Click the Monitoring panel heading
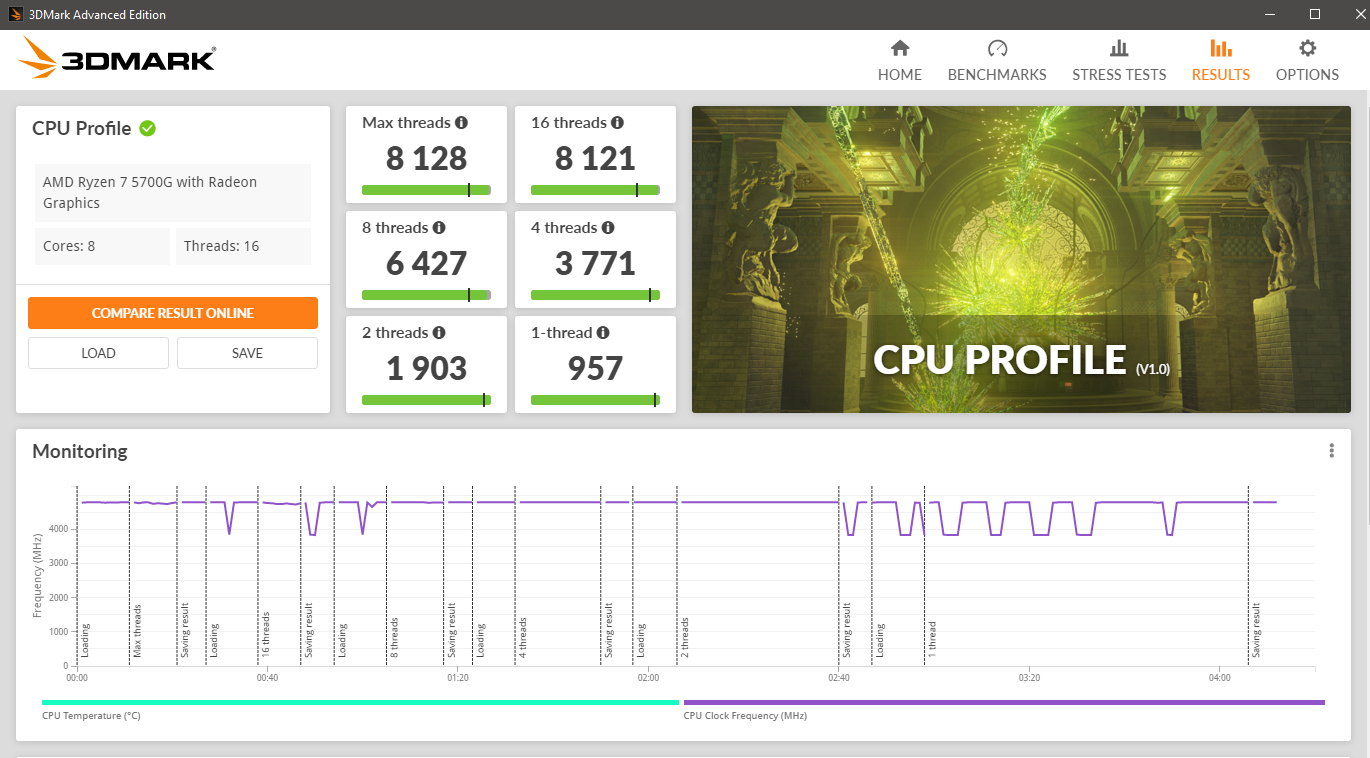The width and height of the screenshot is (1370, 758). (x=80, y=451)
